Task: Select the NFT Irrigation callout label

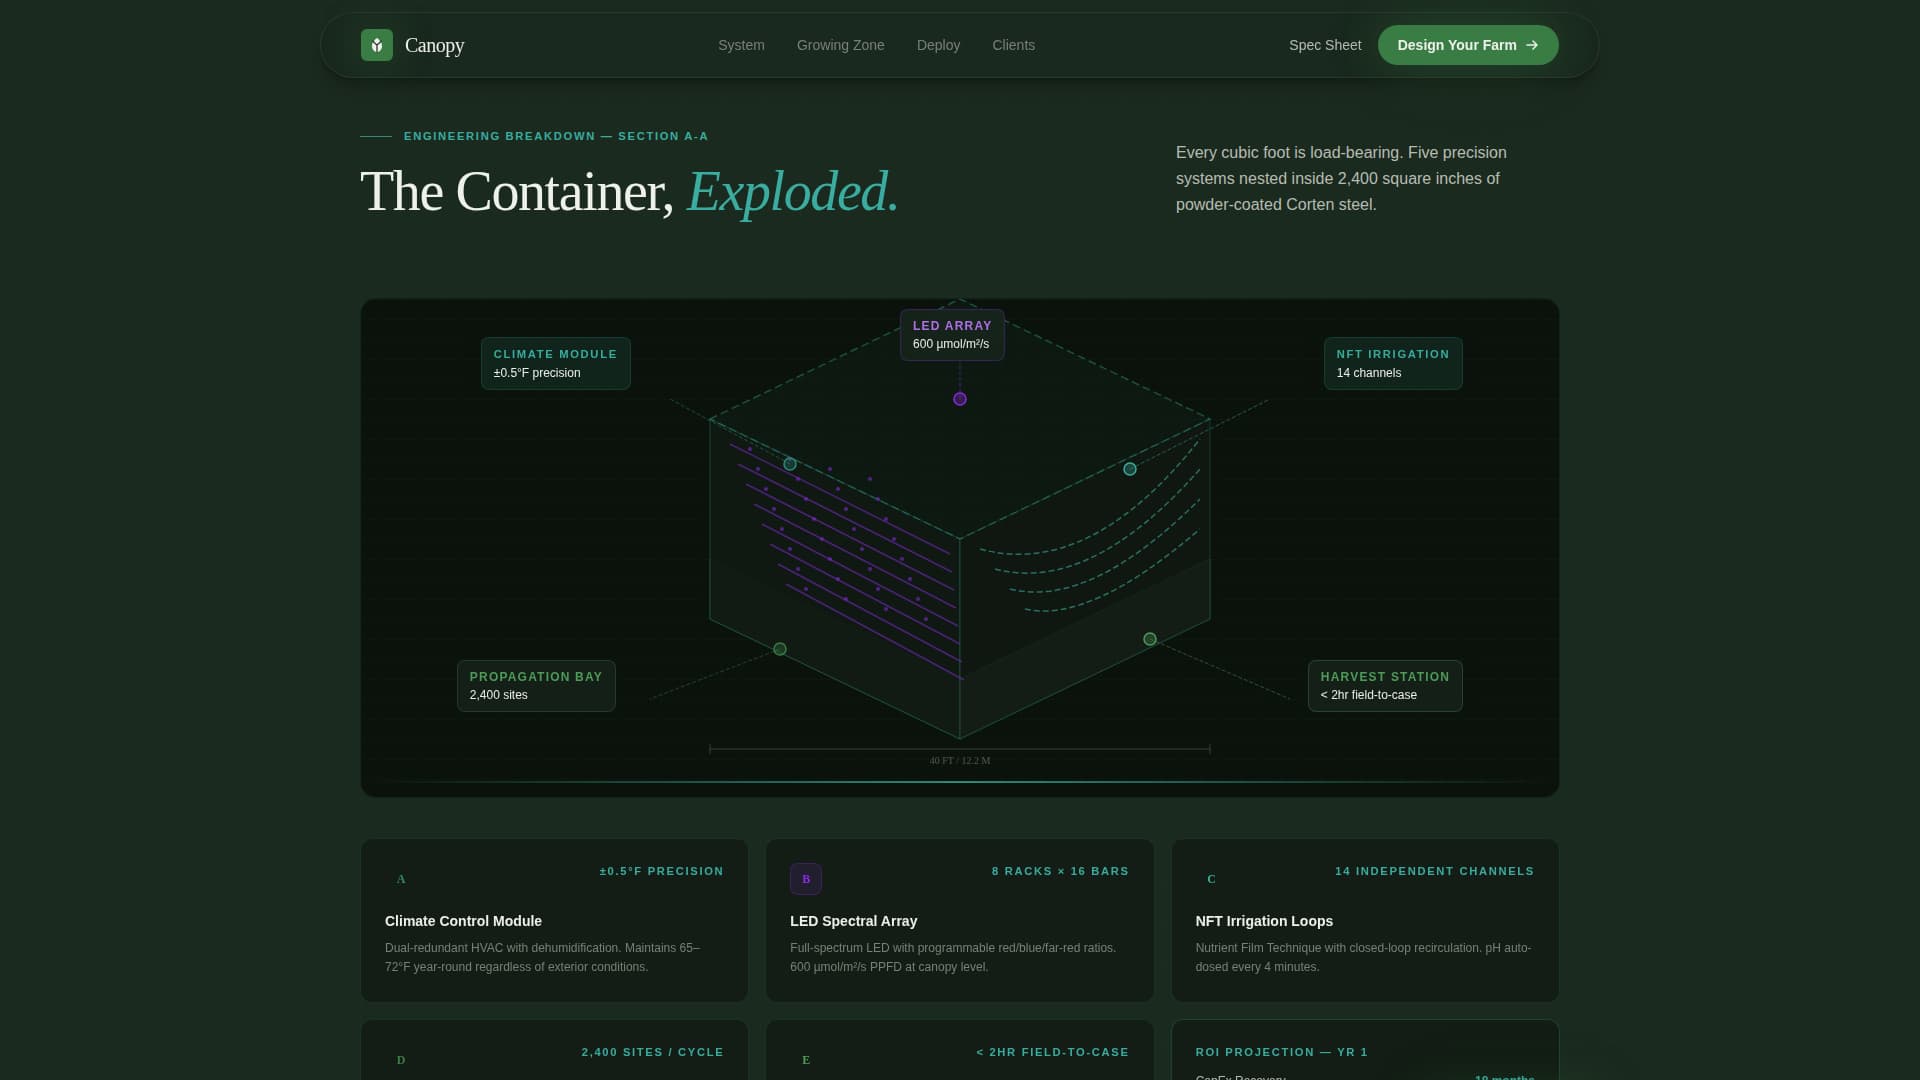Action: (x=1393, y=363)
